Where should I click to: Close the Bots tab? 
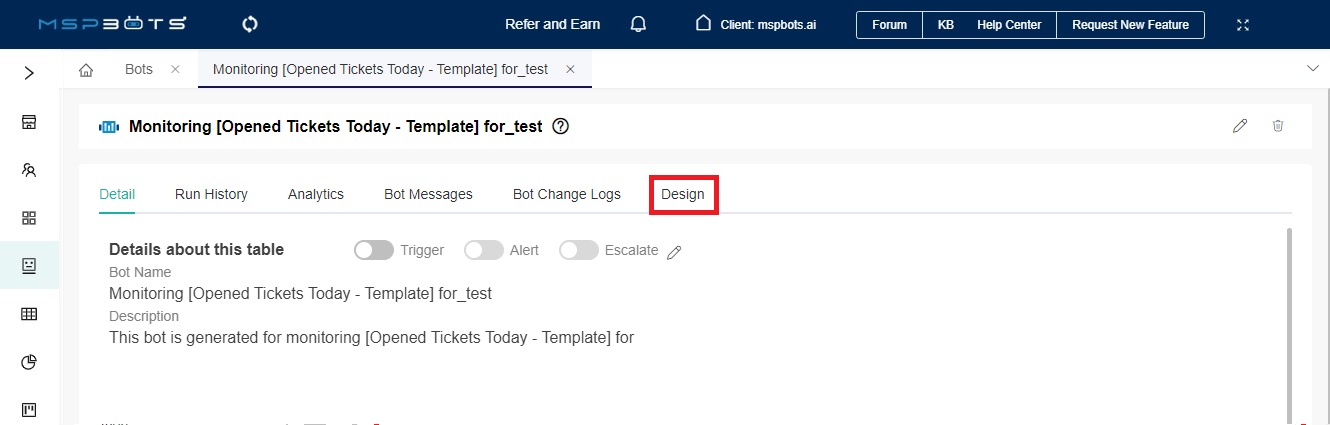point(175,69)
